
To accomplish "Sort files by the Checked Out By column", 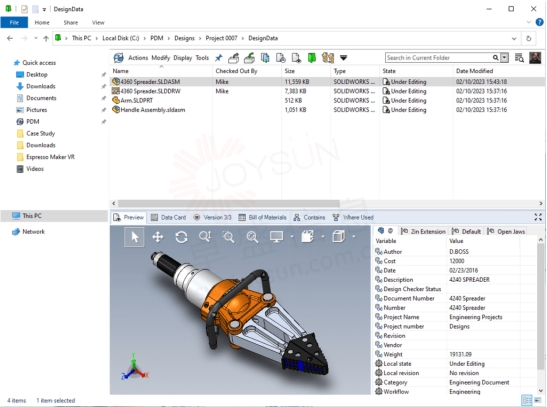I will [x=236, y=71].
